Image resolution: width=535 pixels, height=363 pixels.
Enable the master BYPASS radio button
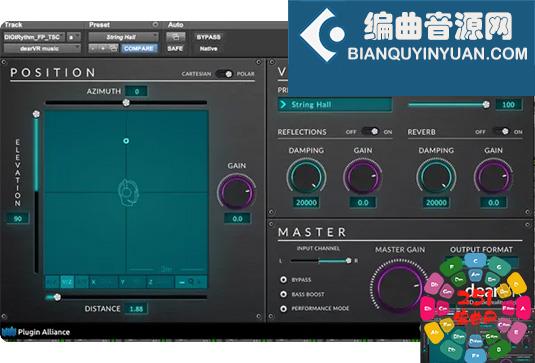(x=283, y=279)
